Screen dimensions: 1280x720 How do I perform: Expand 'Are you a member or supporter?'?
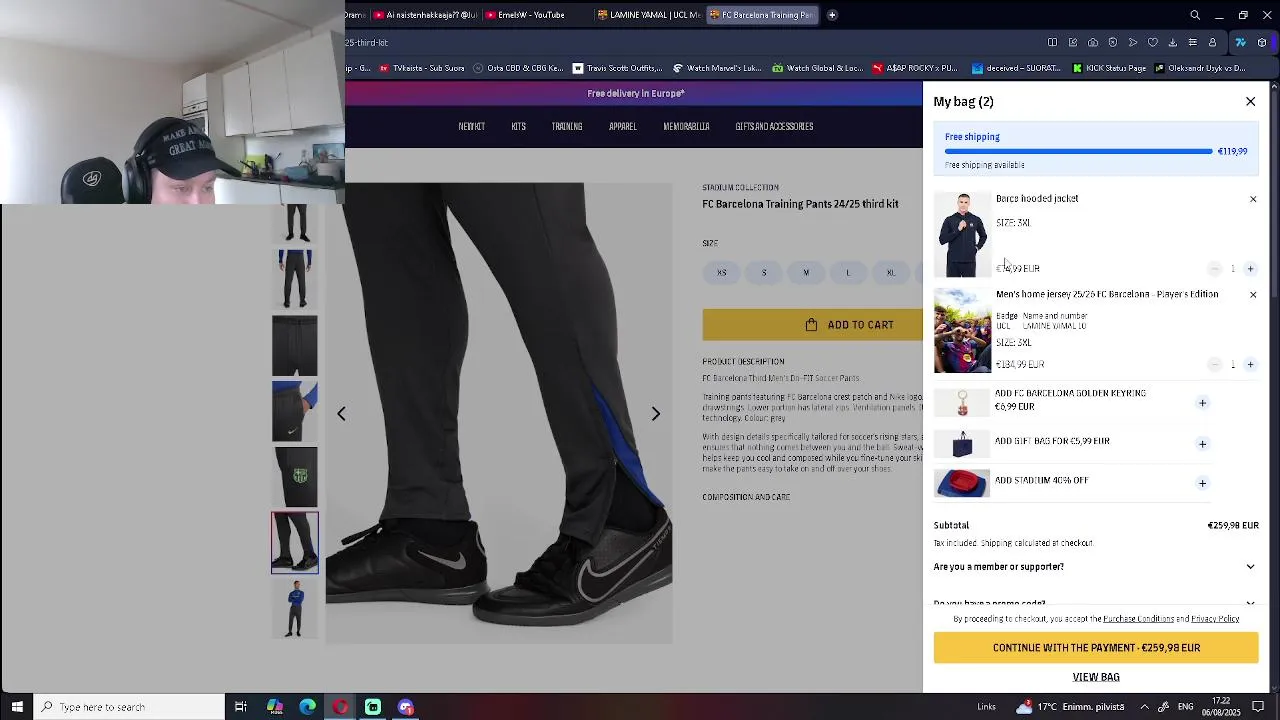tap(1095, 567)
